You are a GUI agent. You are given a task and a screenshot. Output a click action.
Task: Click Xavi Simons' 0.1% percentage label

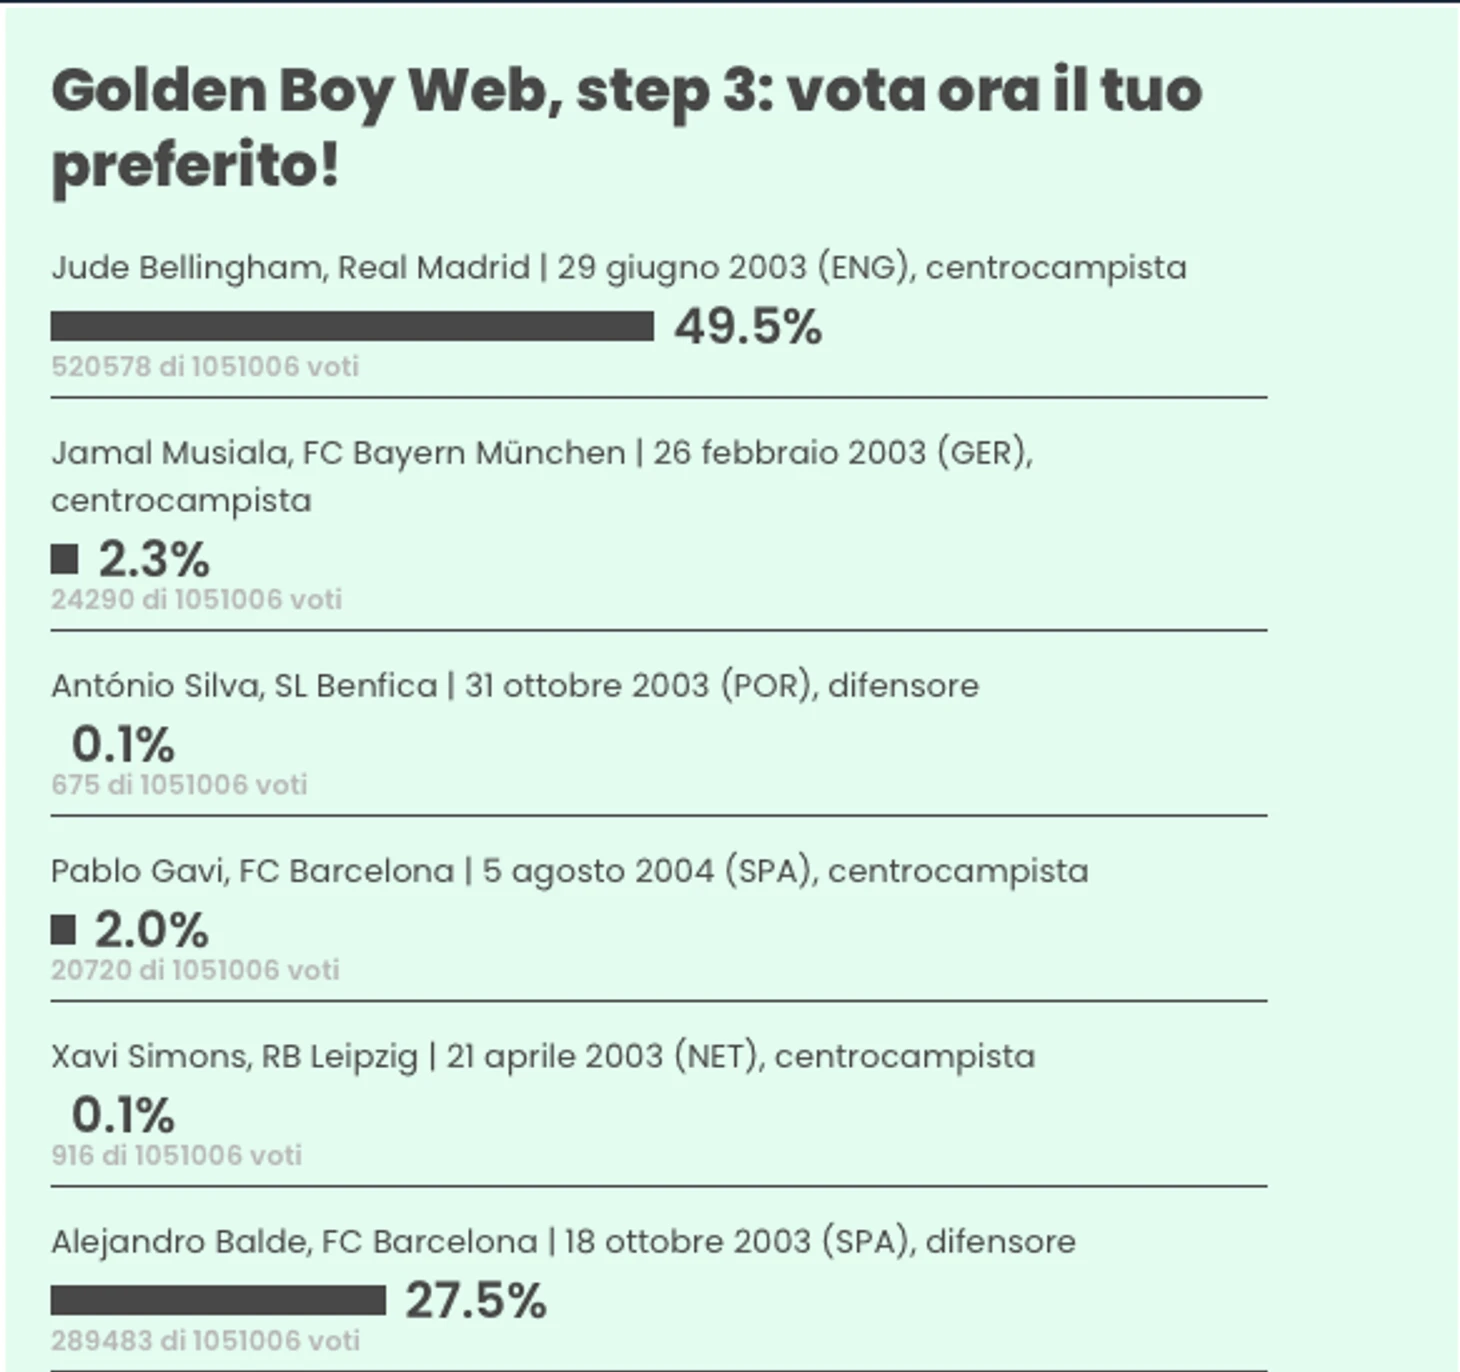tap(123, 1115)
